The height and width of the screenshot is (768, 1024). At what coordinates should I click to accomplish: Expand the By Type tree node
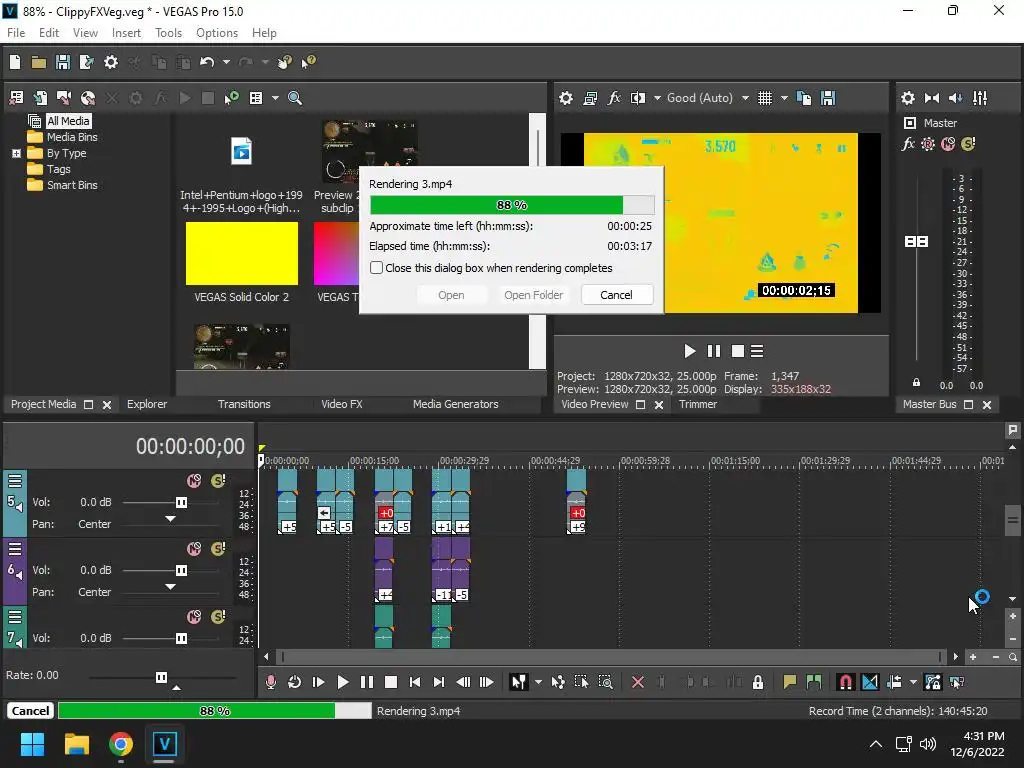16,153
